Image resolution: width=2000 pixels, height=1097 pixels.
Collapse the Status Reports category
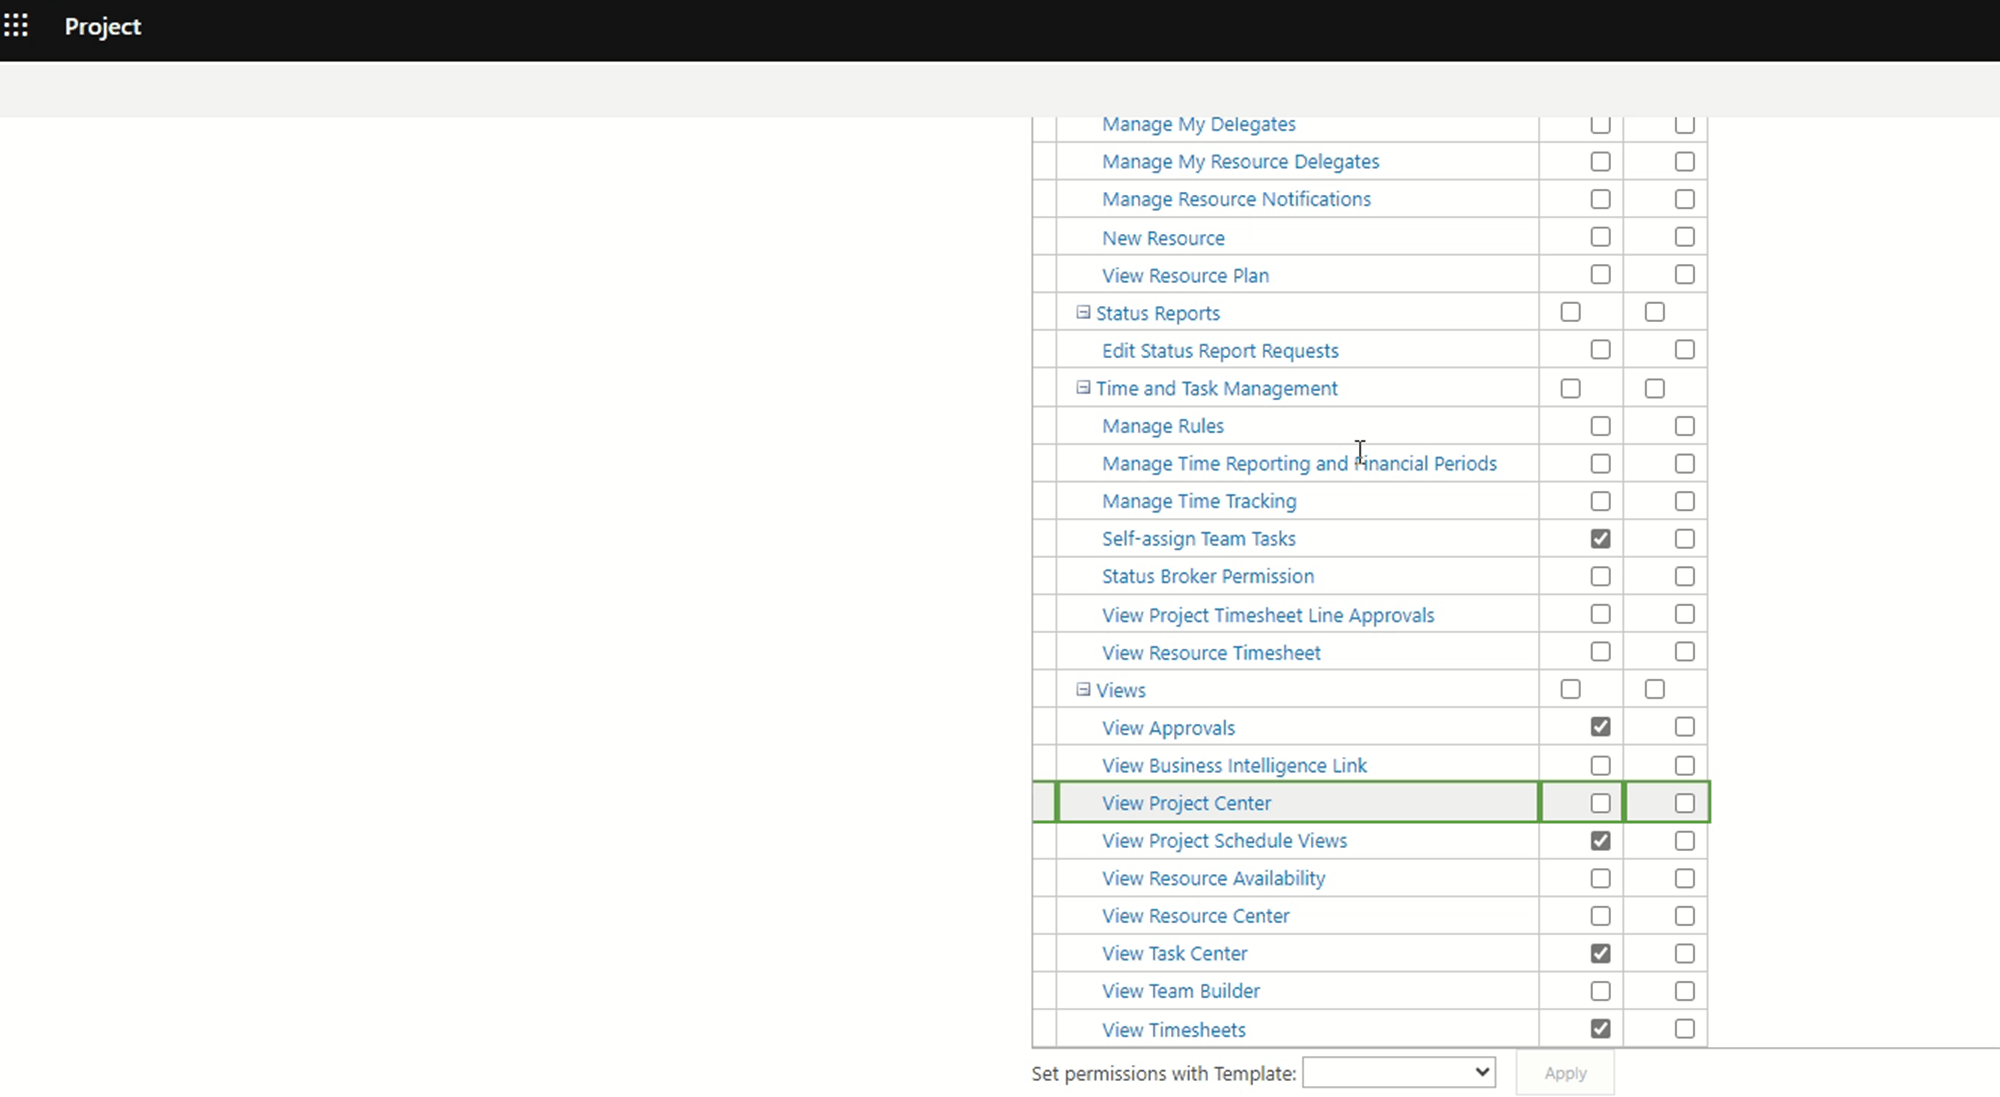[x=1083, y=312]
